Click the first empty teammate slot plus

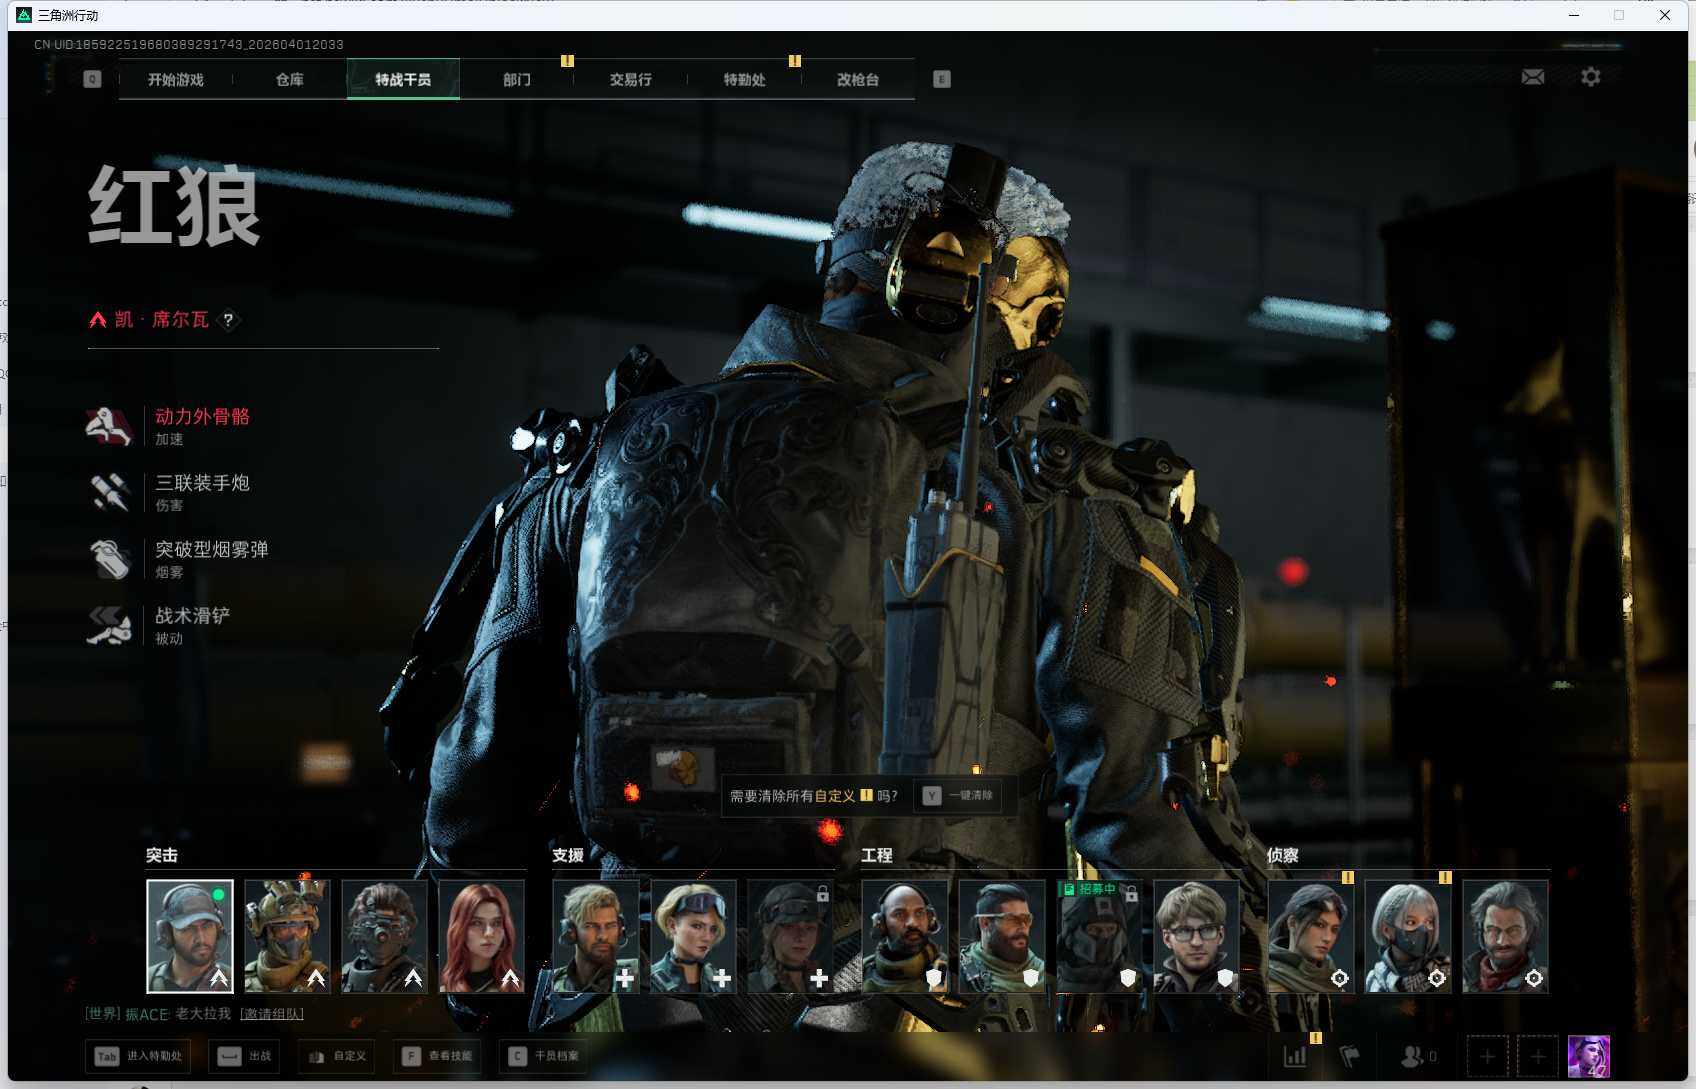(x=1487, y=1056)
